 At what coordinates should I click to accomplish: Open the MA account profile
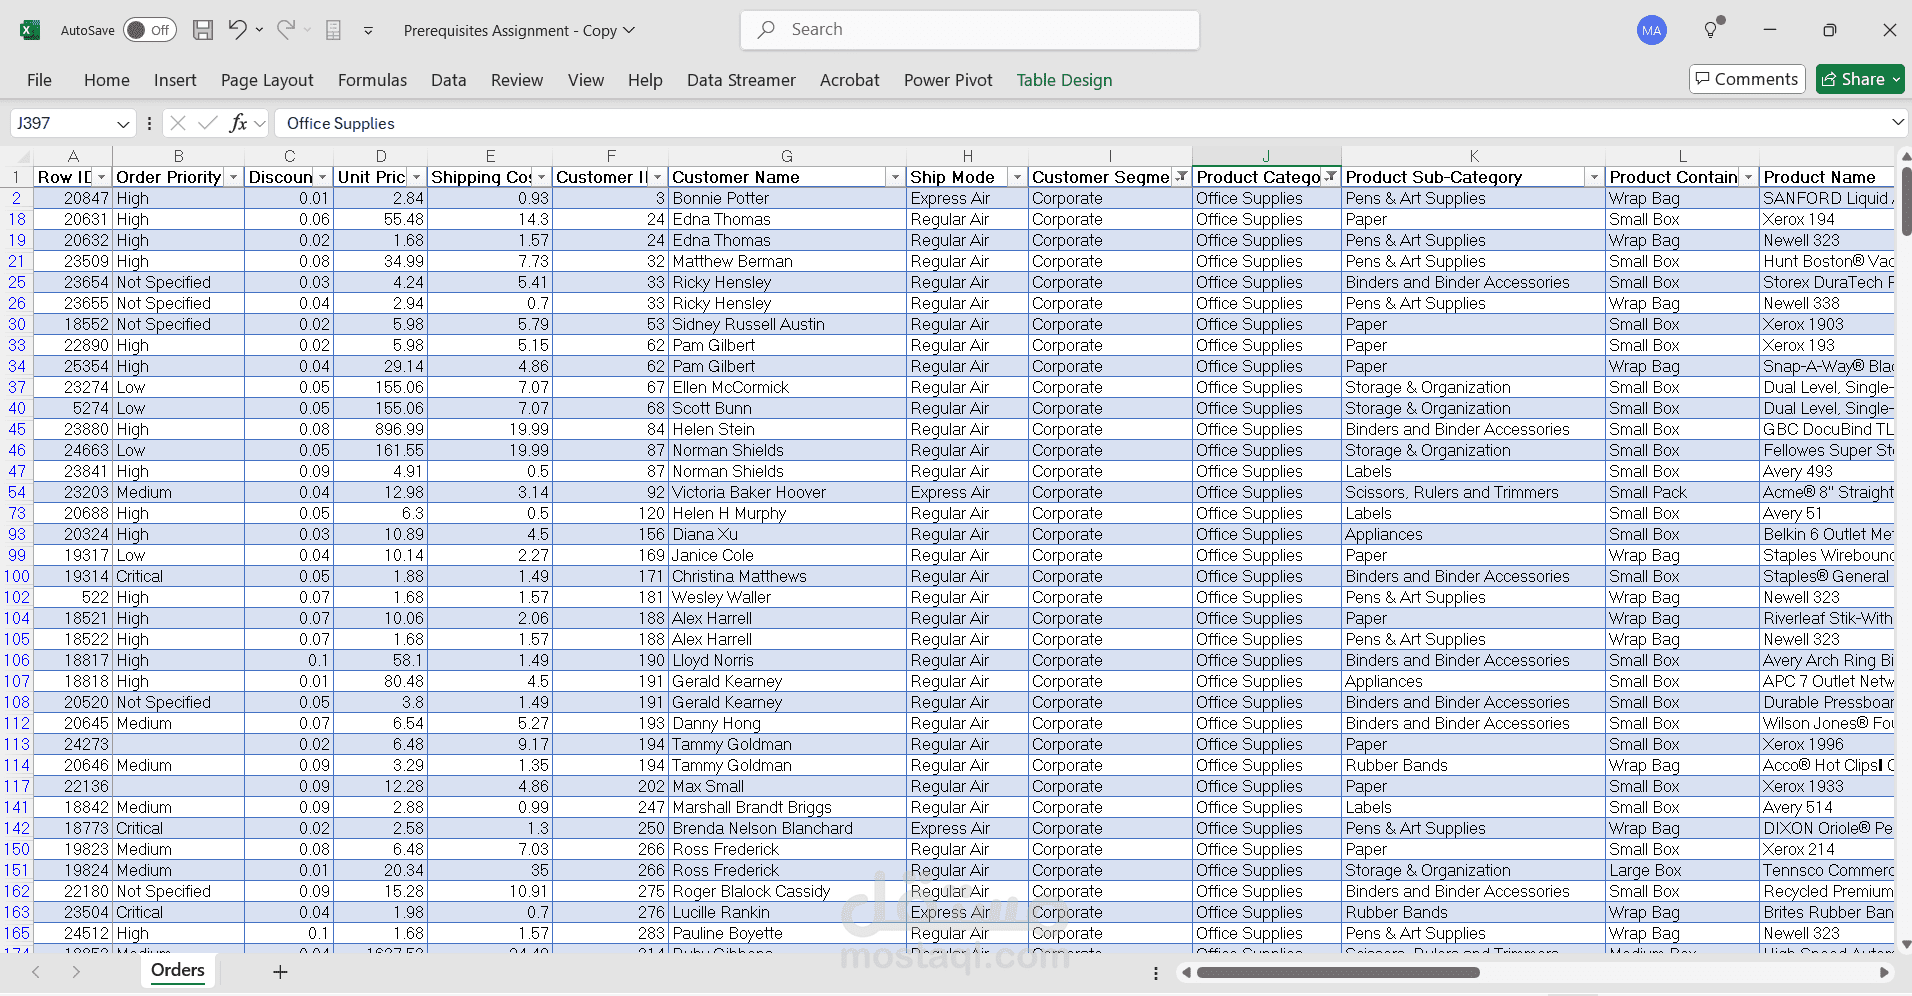(1652, 30)
